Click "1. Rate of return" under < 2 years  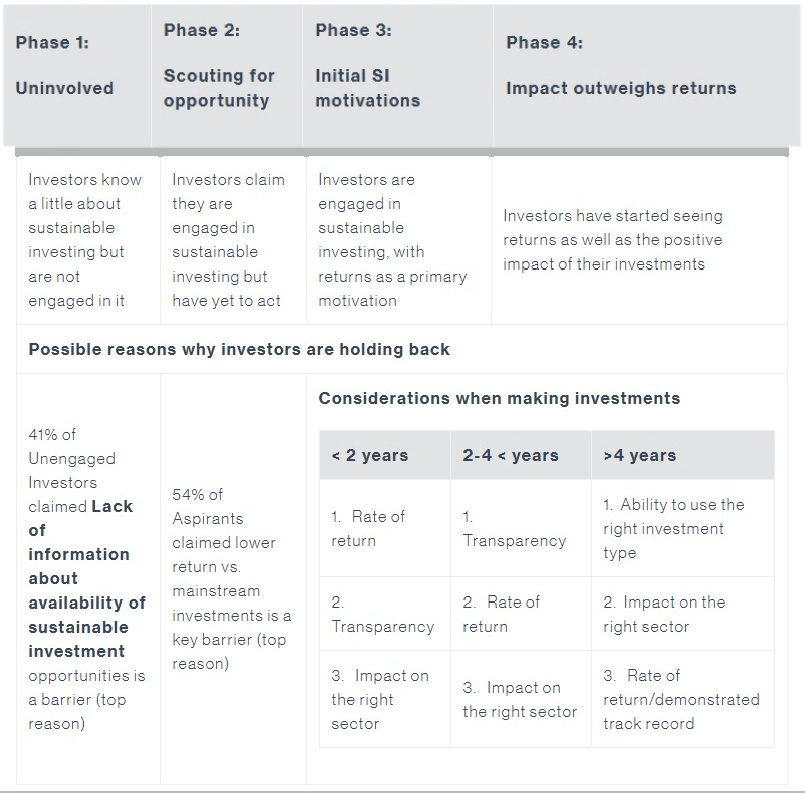click(368, 528)
